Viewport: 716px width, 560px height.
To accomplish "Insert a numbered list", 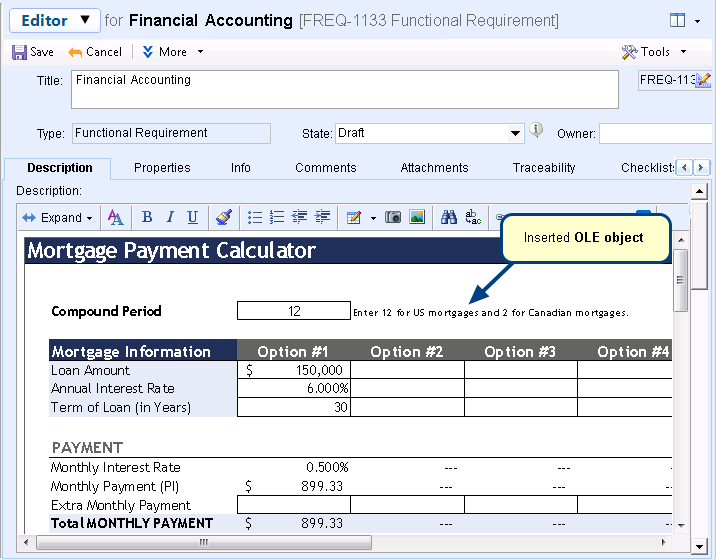I will click(277, 217).
